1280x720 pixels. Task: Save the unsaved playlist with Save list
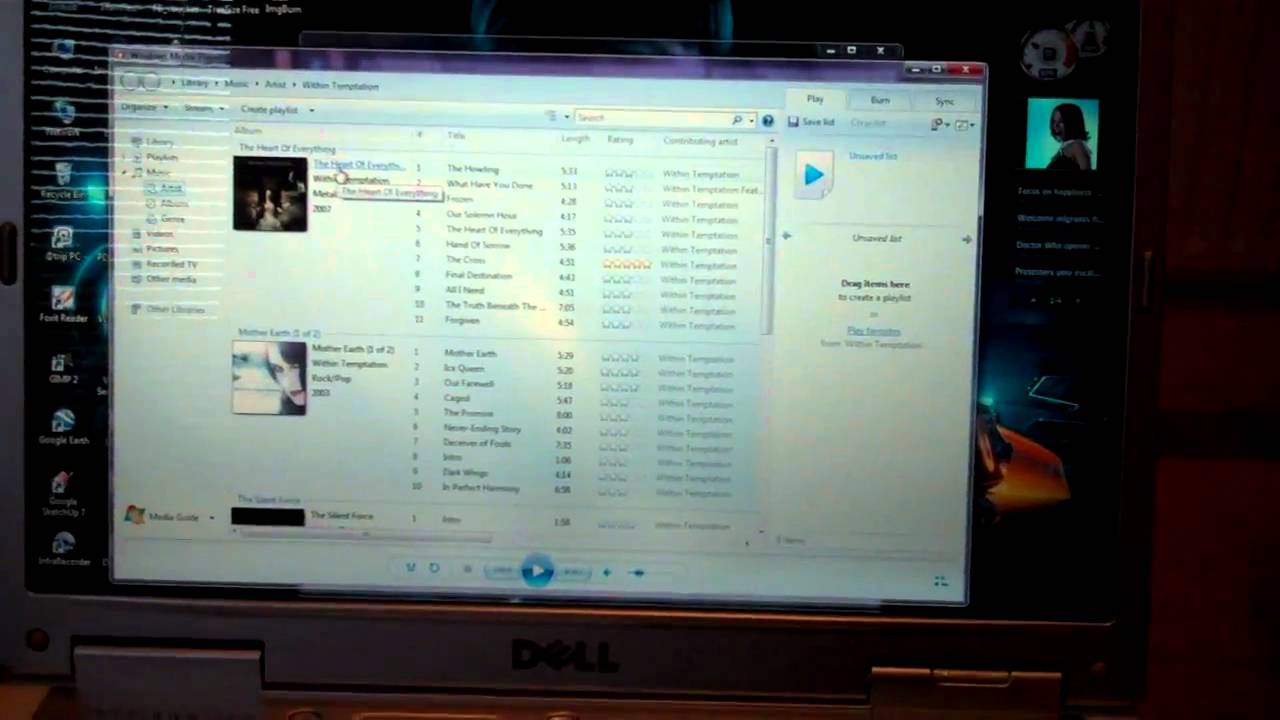(x=812, y=122)
